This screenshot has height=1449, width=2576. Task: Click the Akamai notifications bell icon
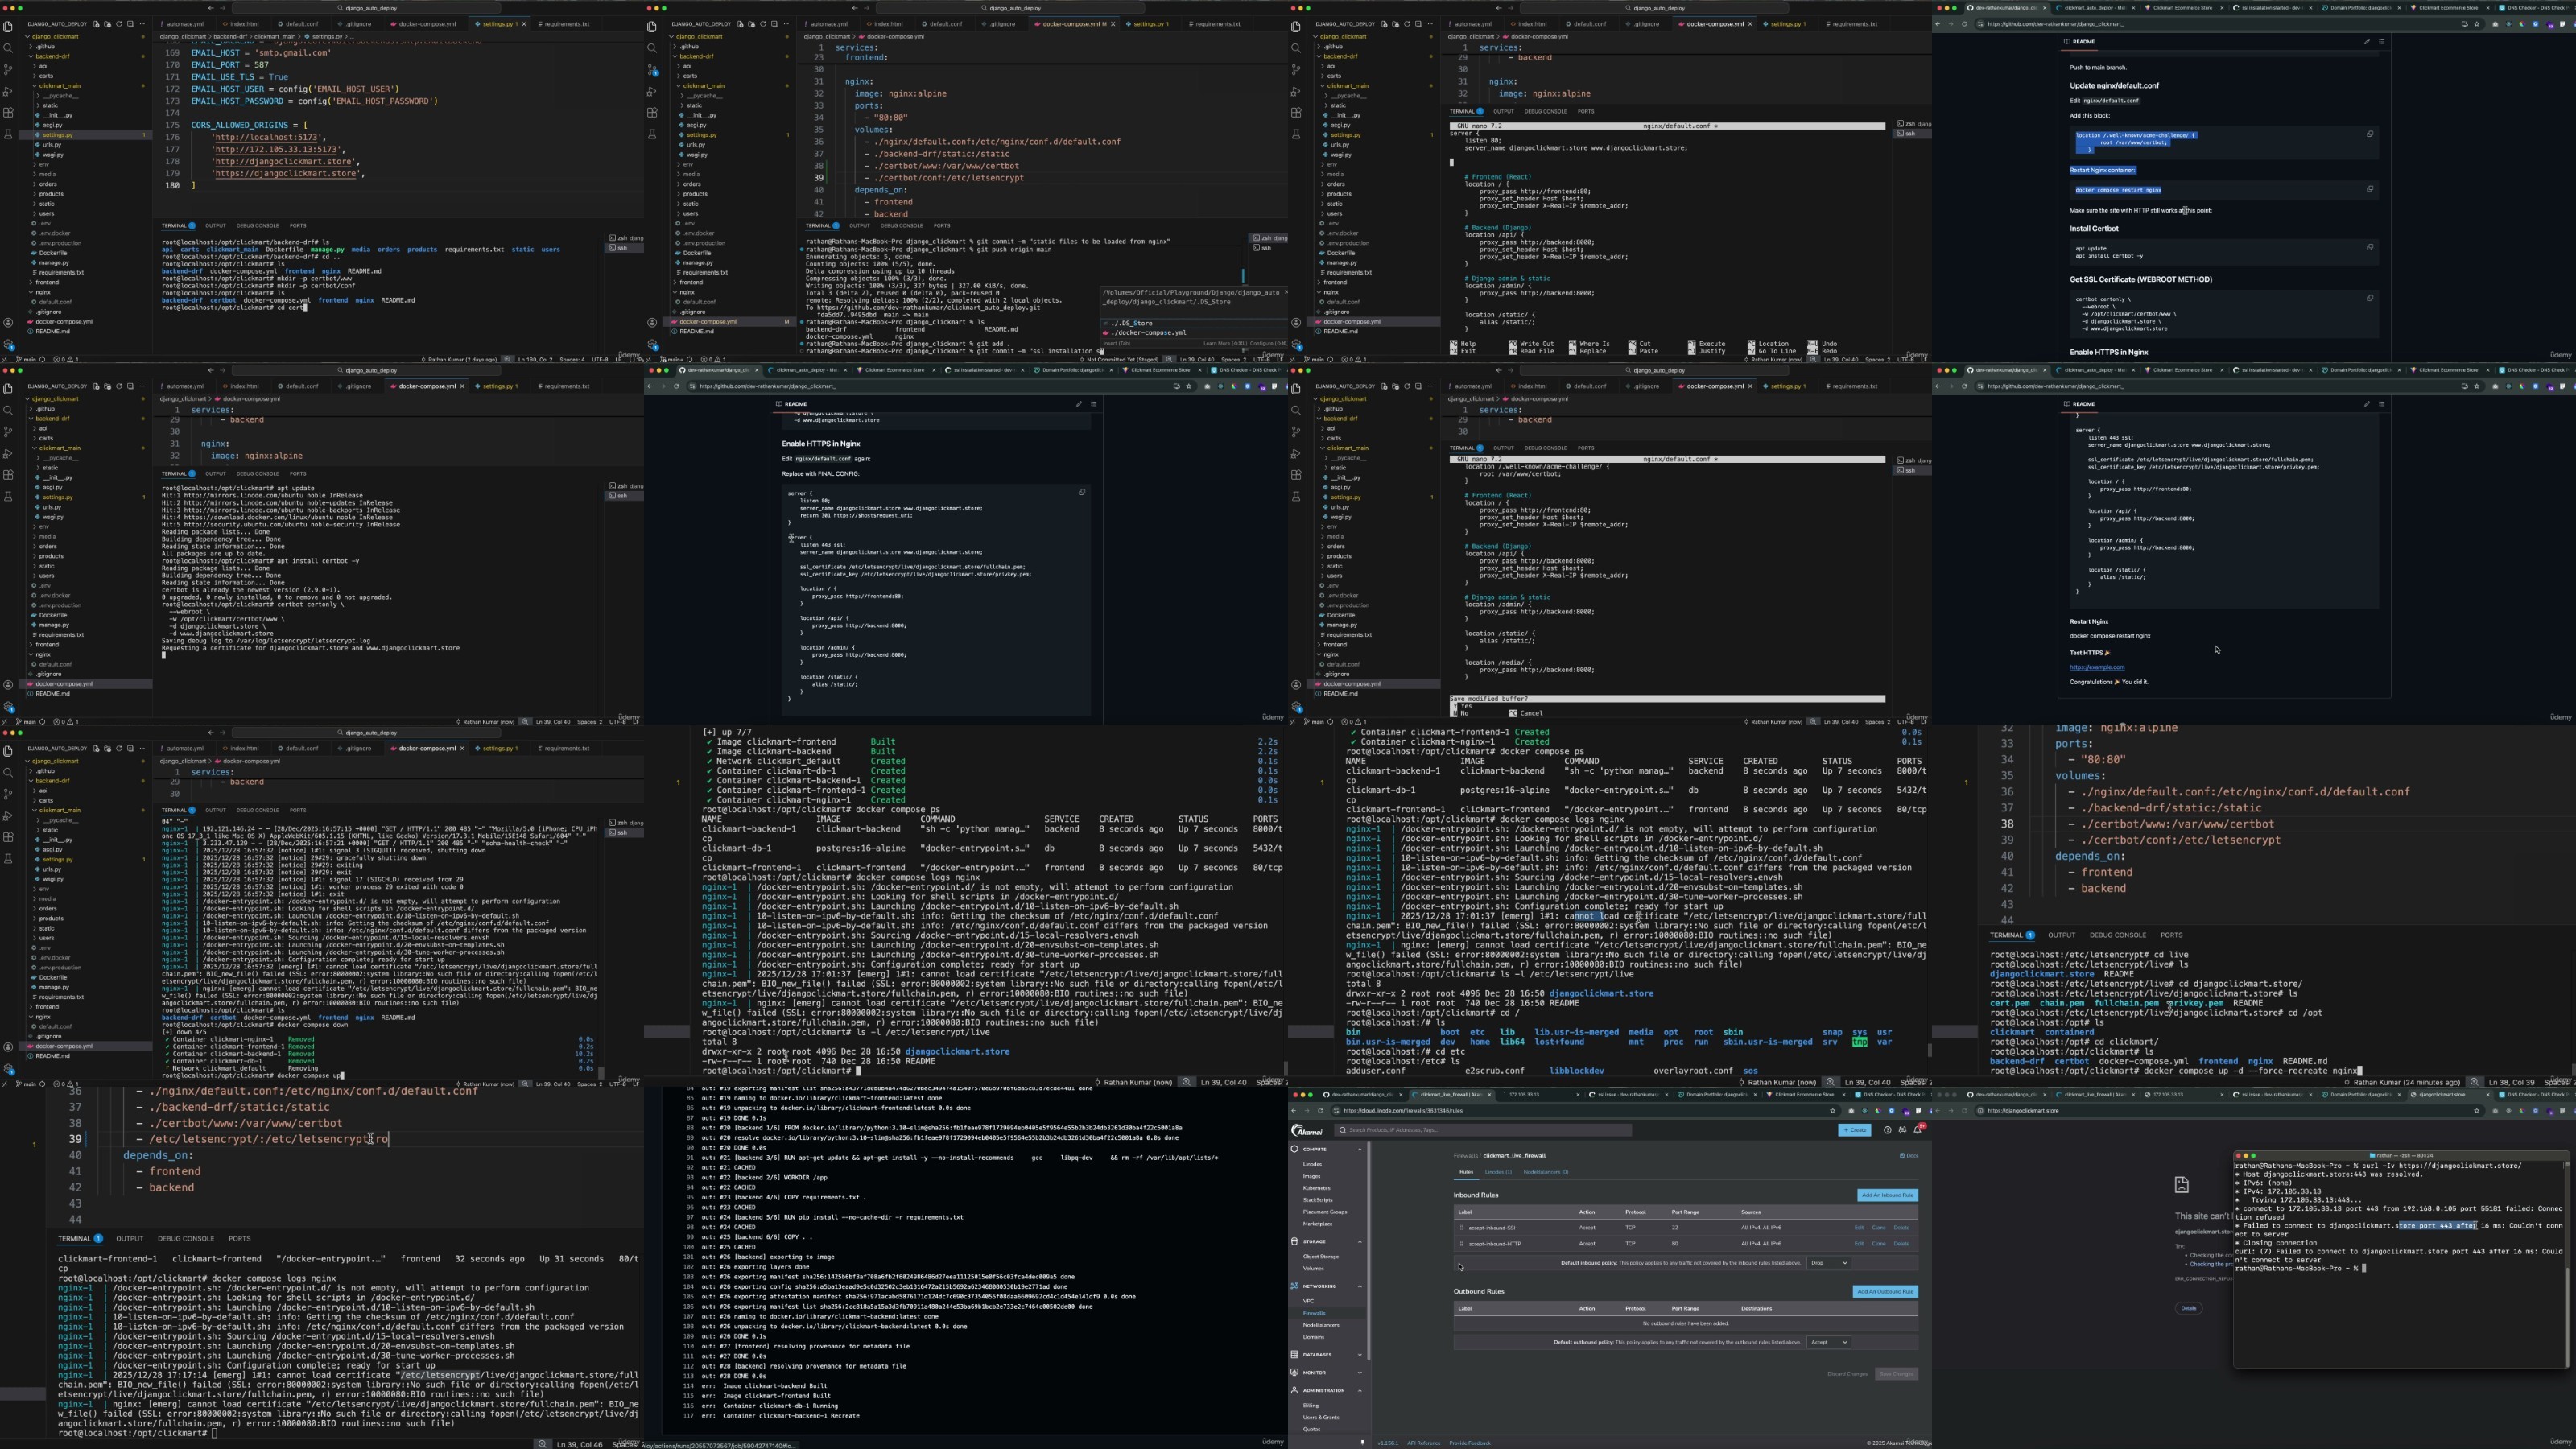tap(1918, 1130)
